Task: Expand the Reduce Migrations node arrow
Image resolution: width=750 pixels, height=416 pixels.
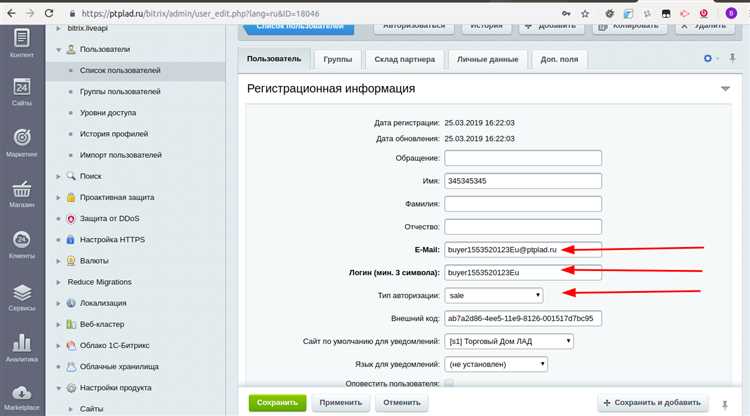Action: tap(58, 282)
